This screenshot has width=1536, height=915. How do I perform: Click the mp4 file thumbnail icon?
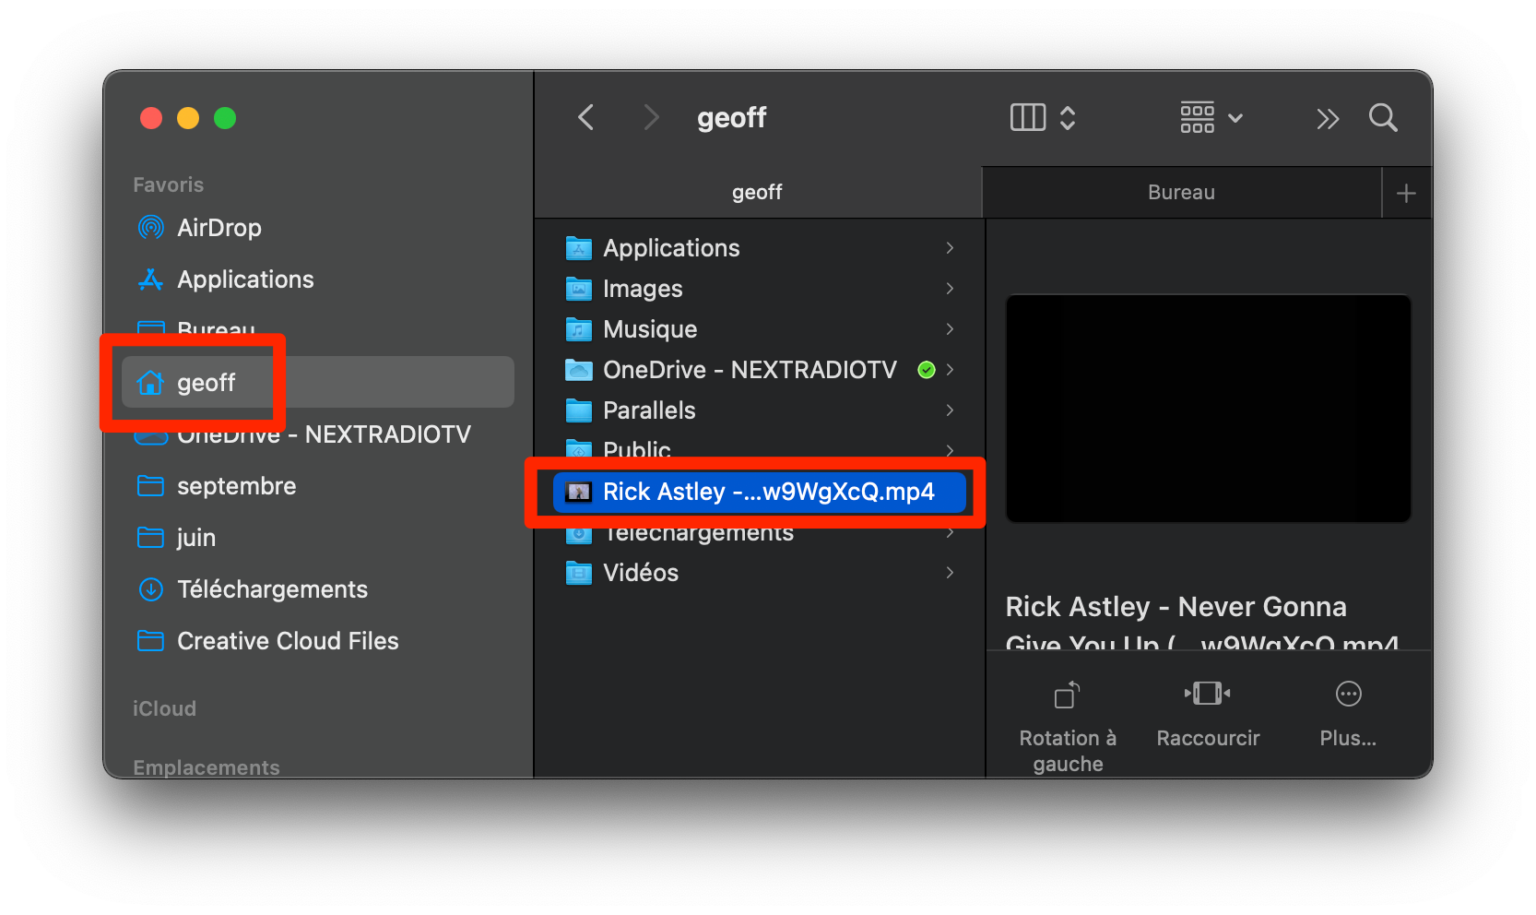[x=579, y=492]
